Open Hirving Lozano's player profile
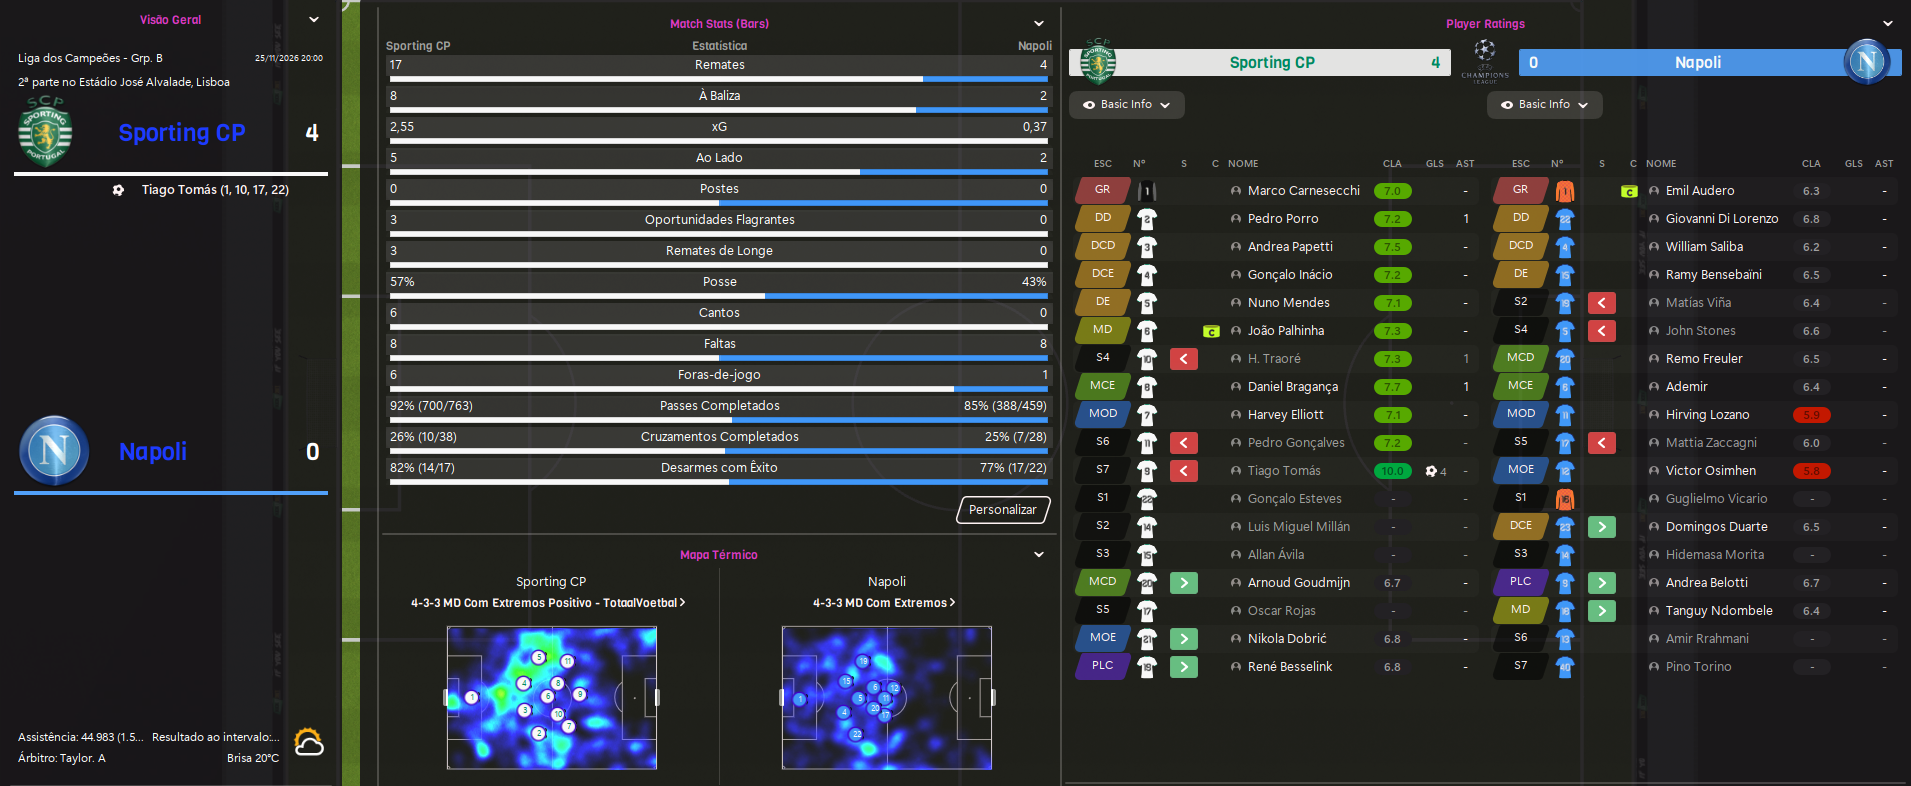 pyautogui.click(x=1708, y=415)
